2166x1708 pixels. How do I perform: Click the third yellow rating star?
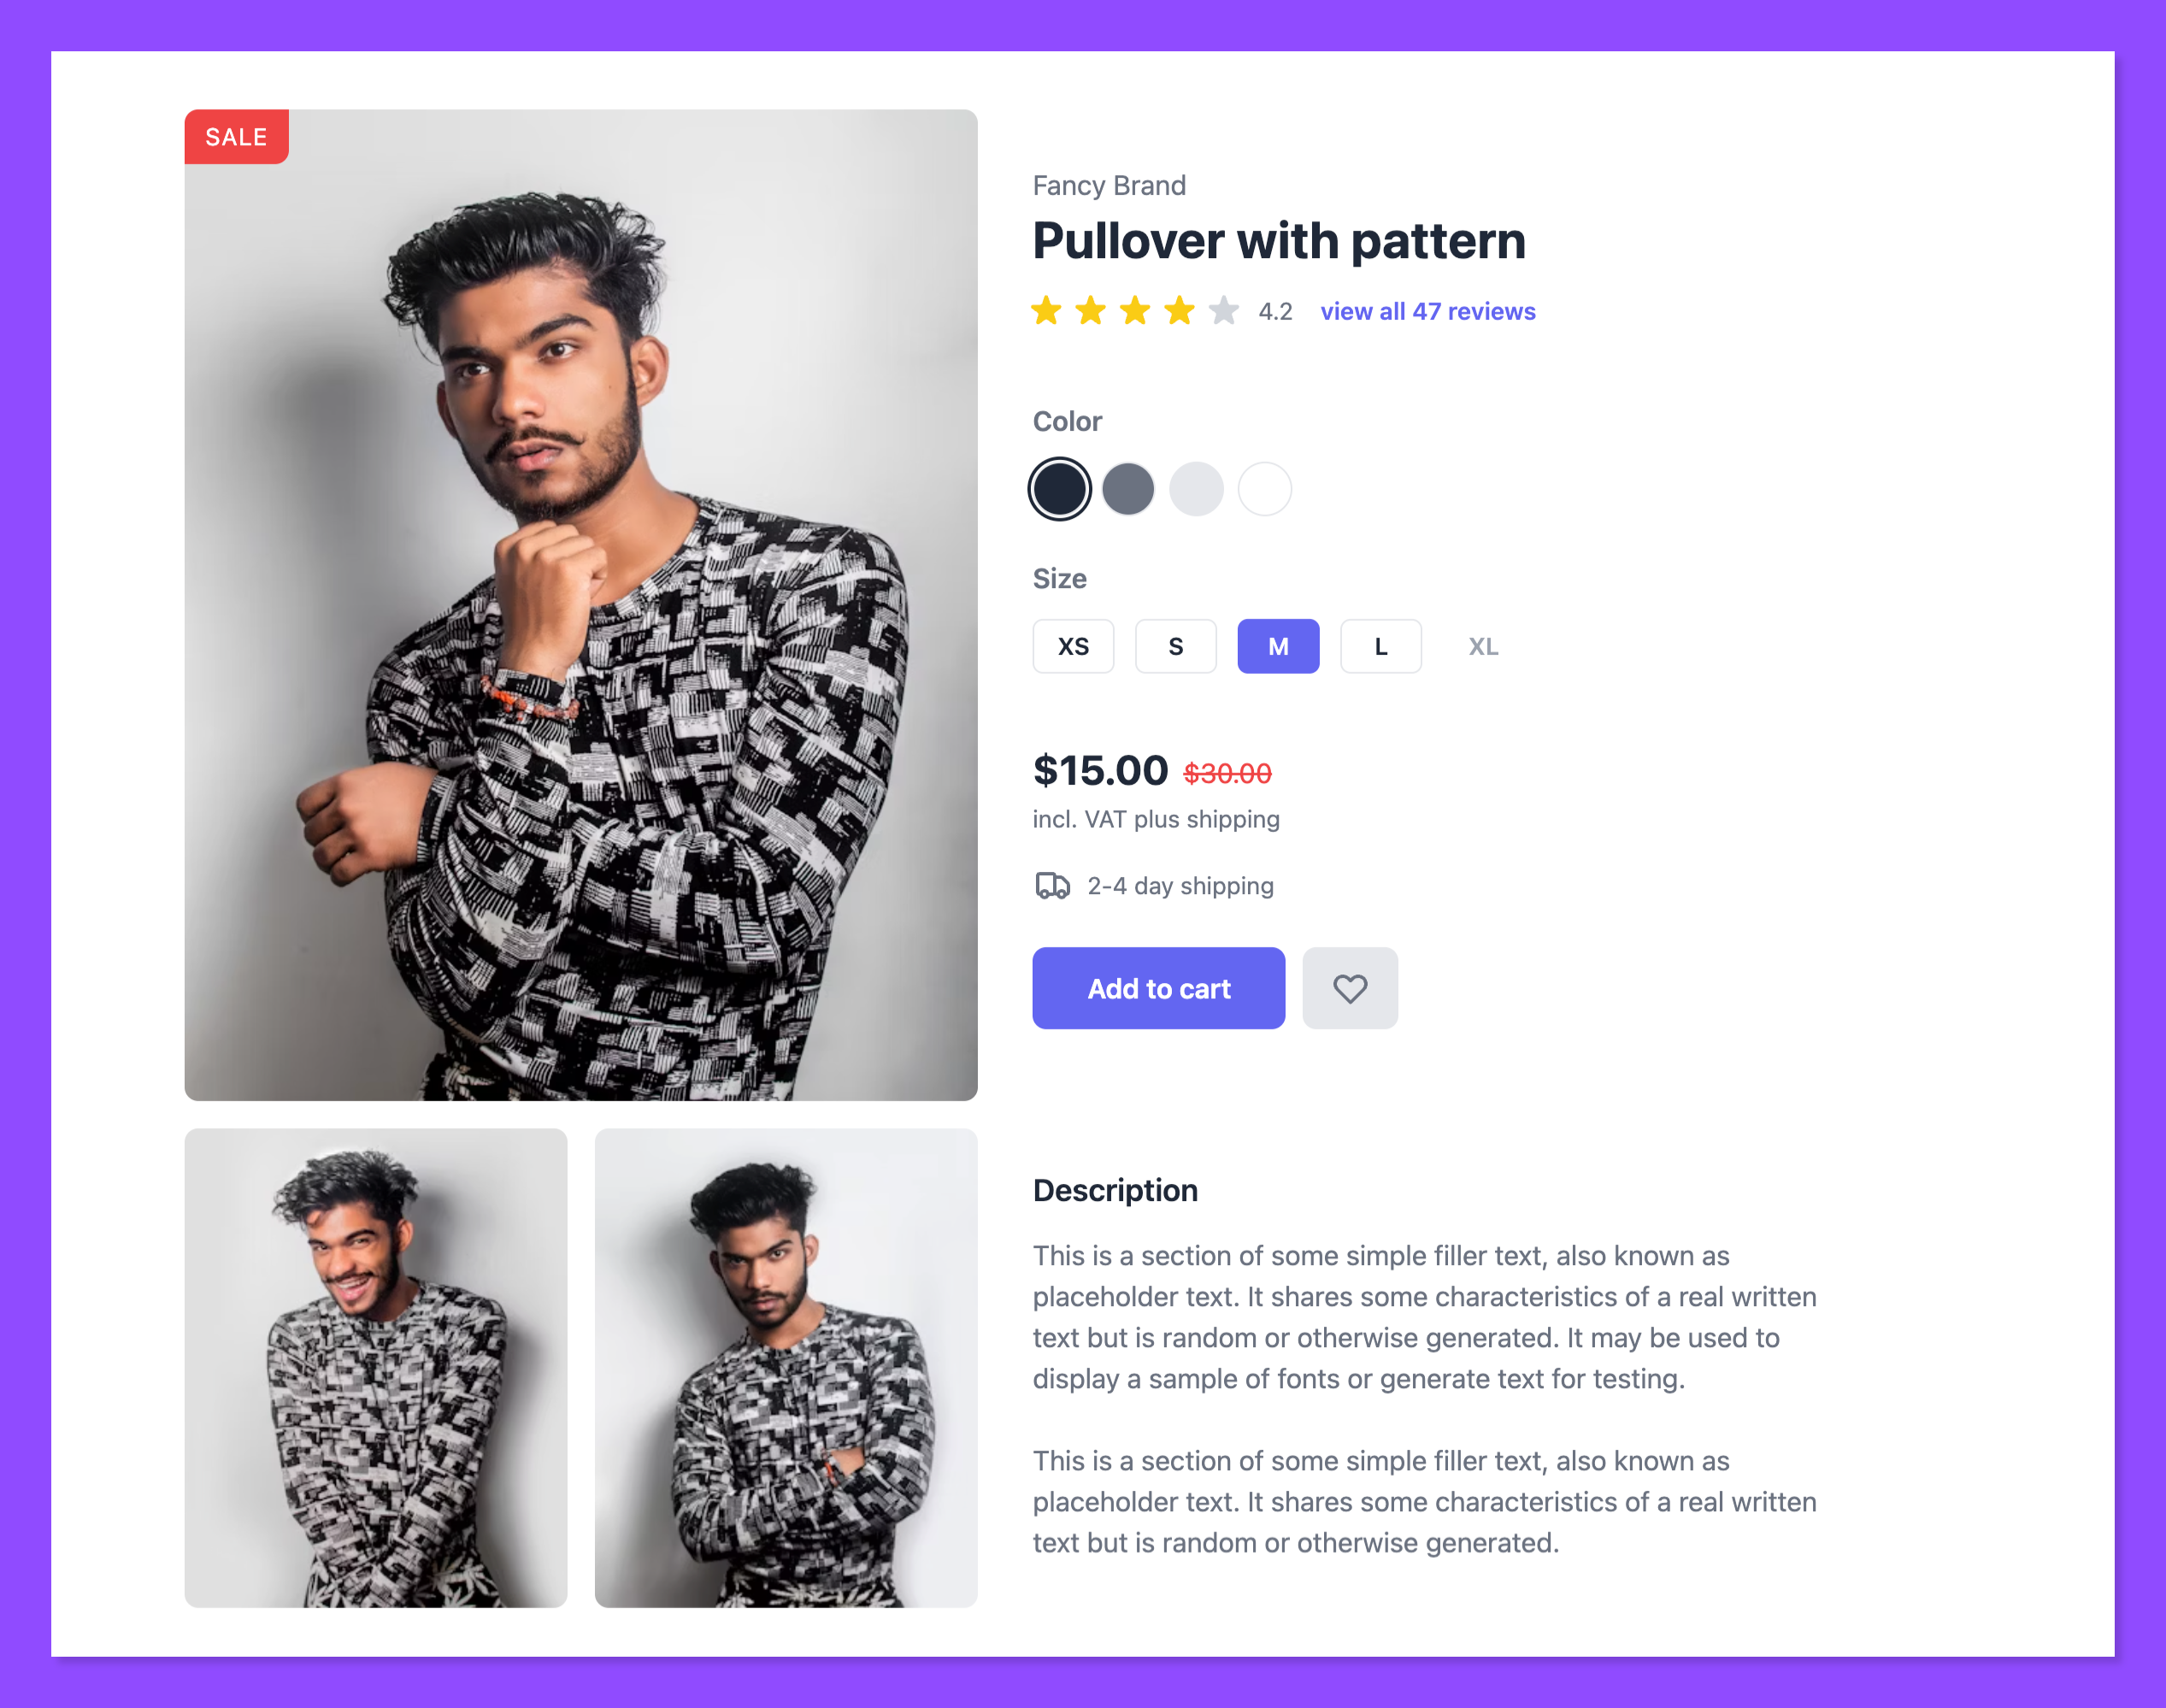1135,311
